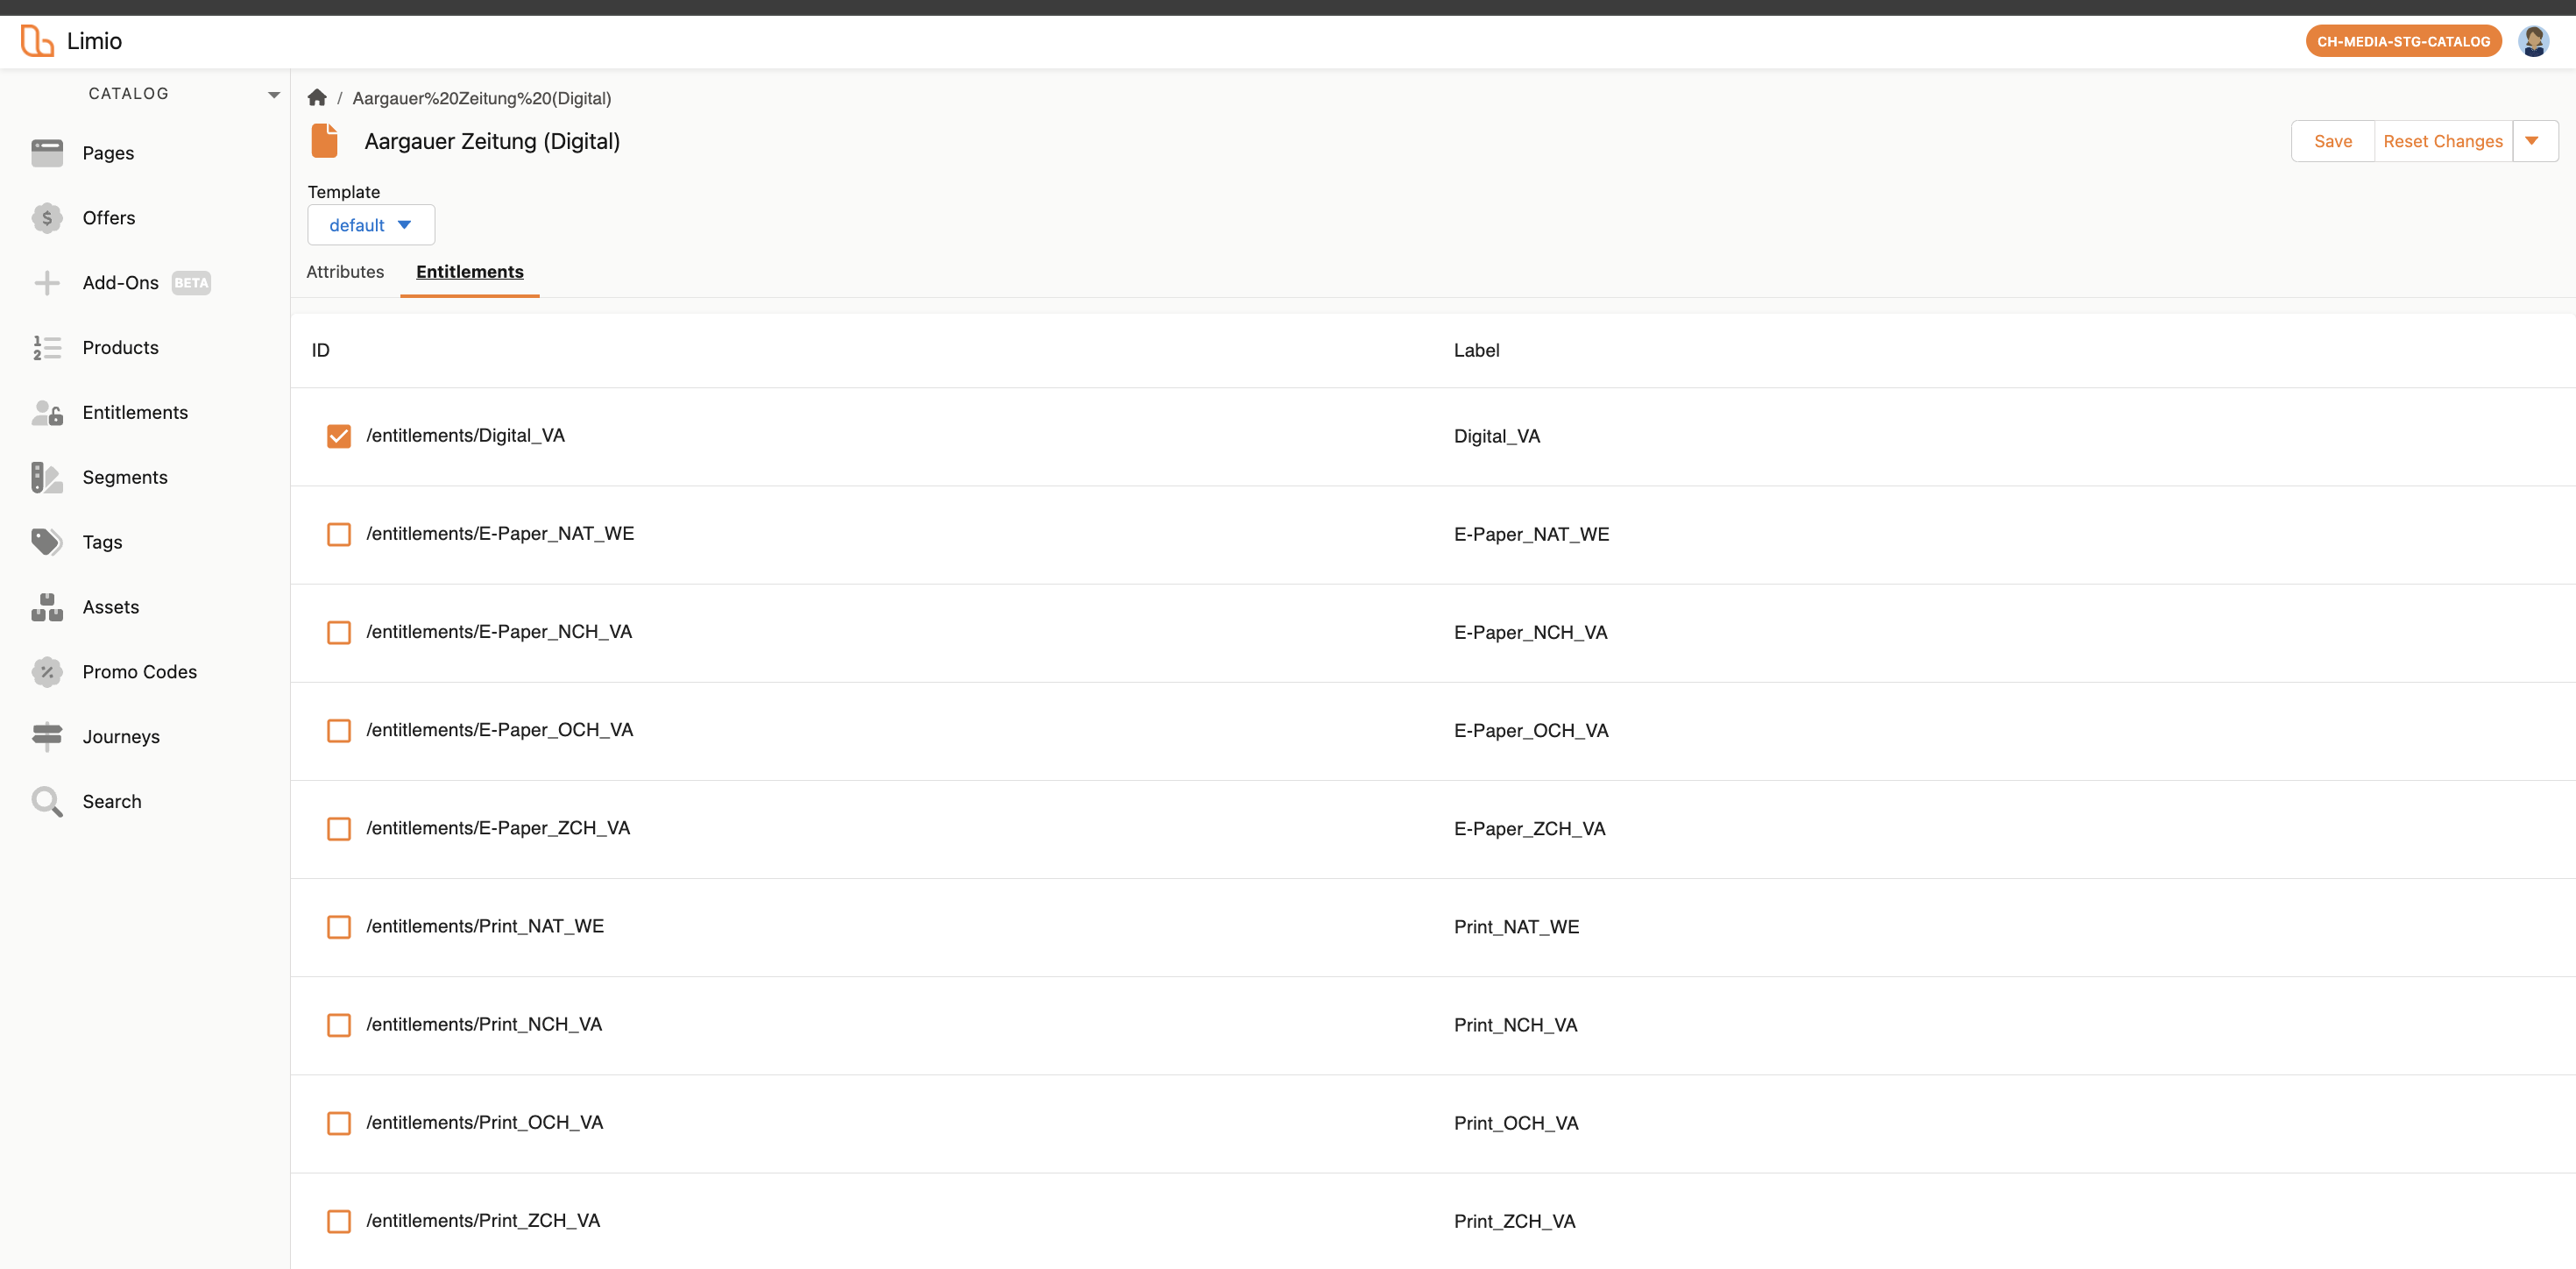Click the BETA badge next to Add-Ons

click(191, 283)
